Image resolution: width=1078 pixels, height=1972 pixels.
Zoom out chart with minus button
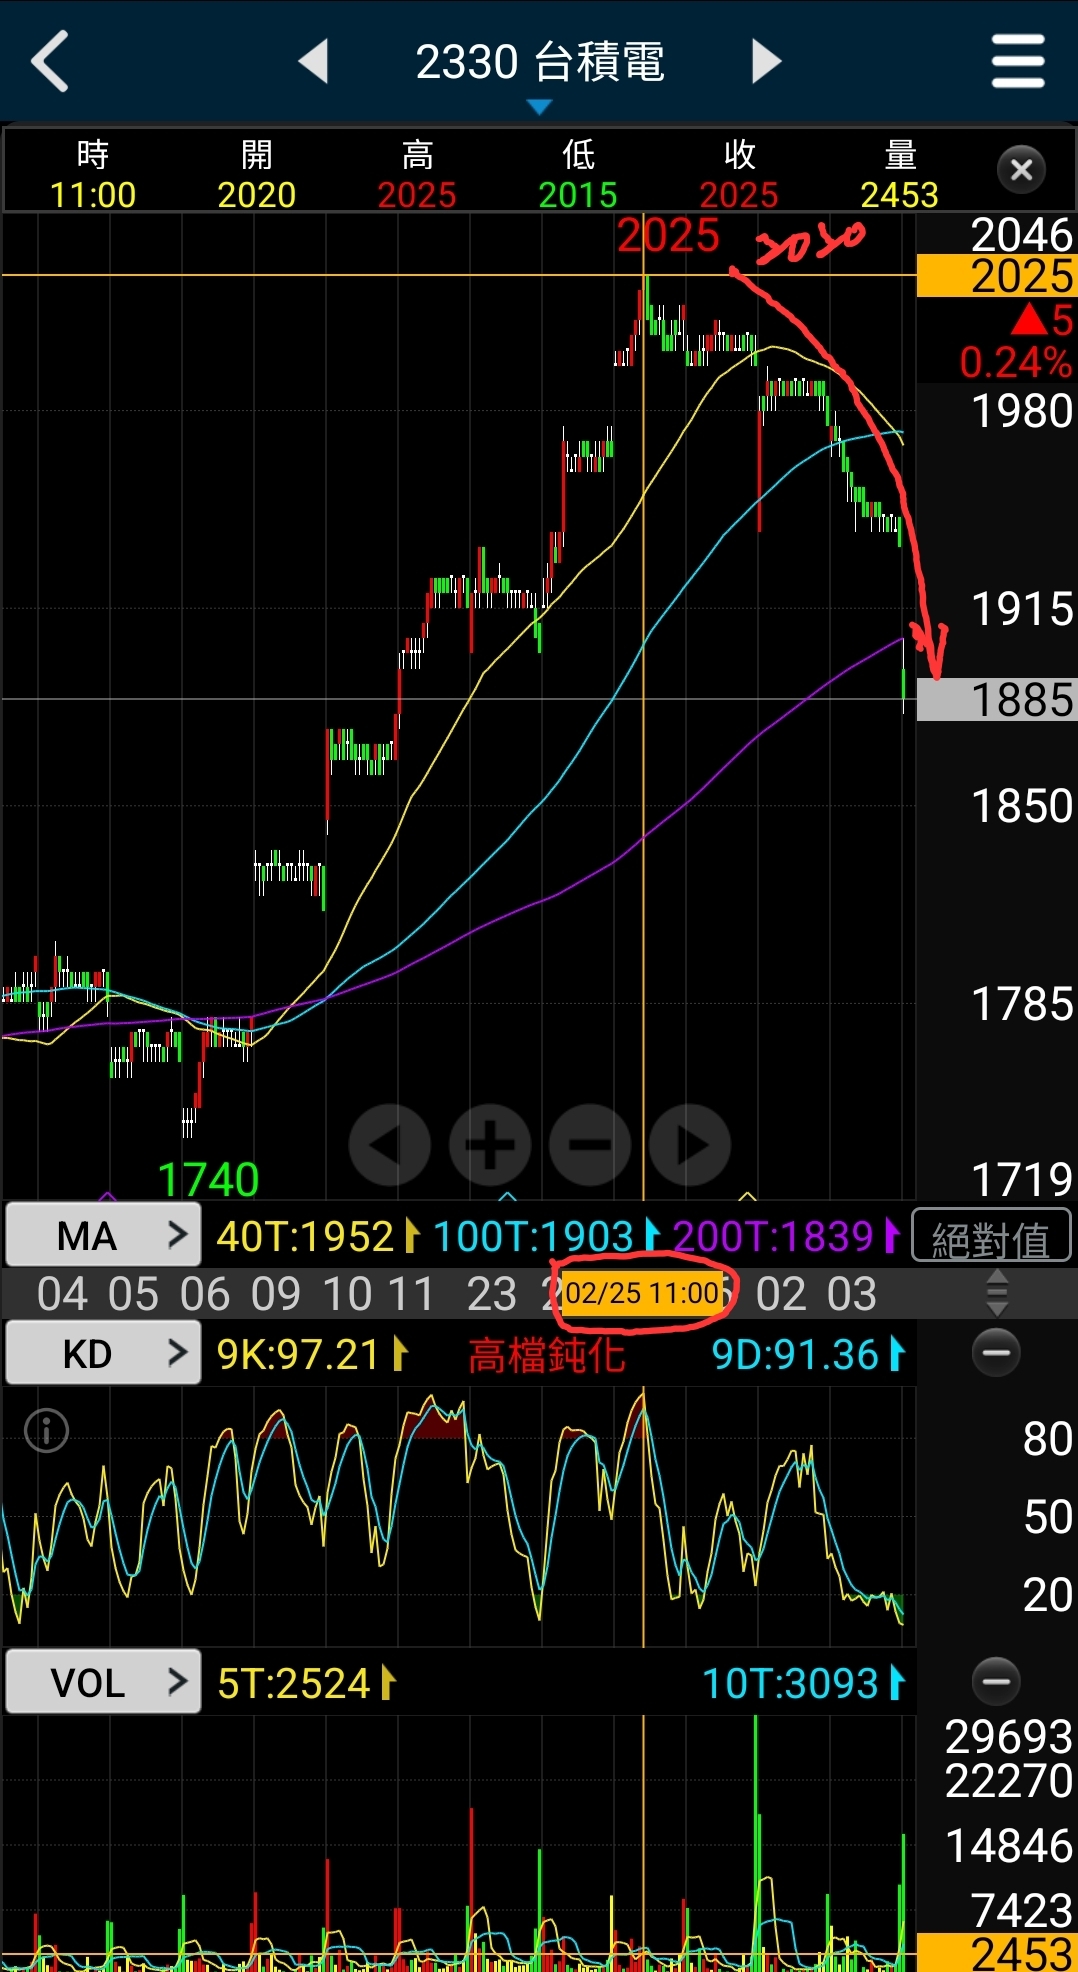(590, 1145)
